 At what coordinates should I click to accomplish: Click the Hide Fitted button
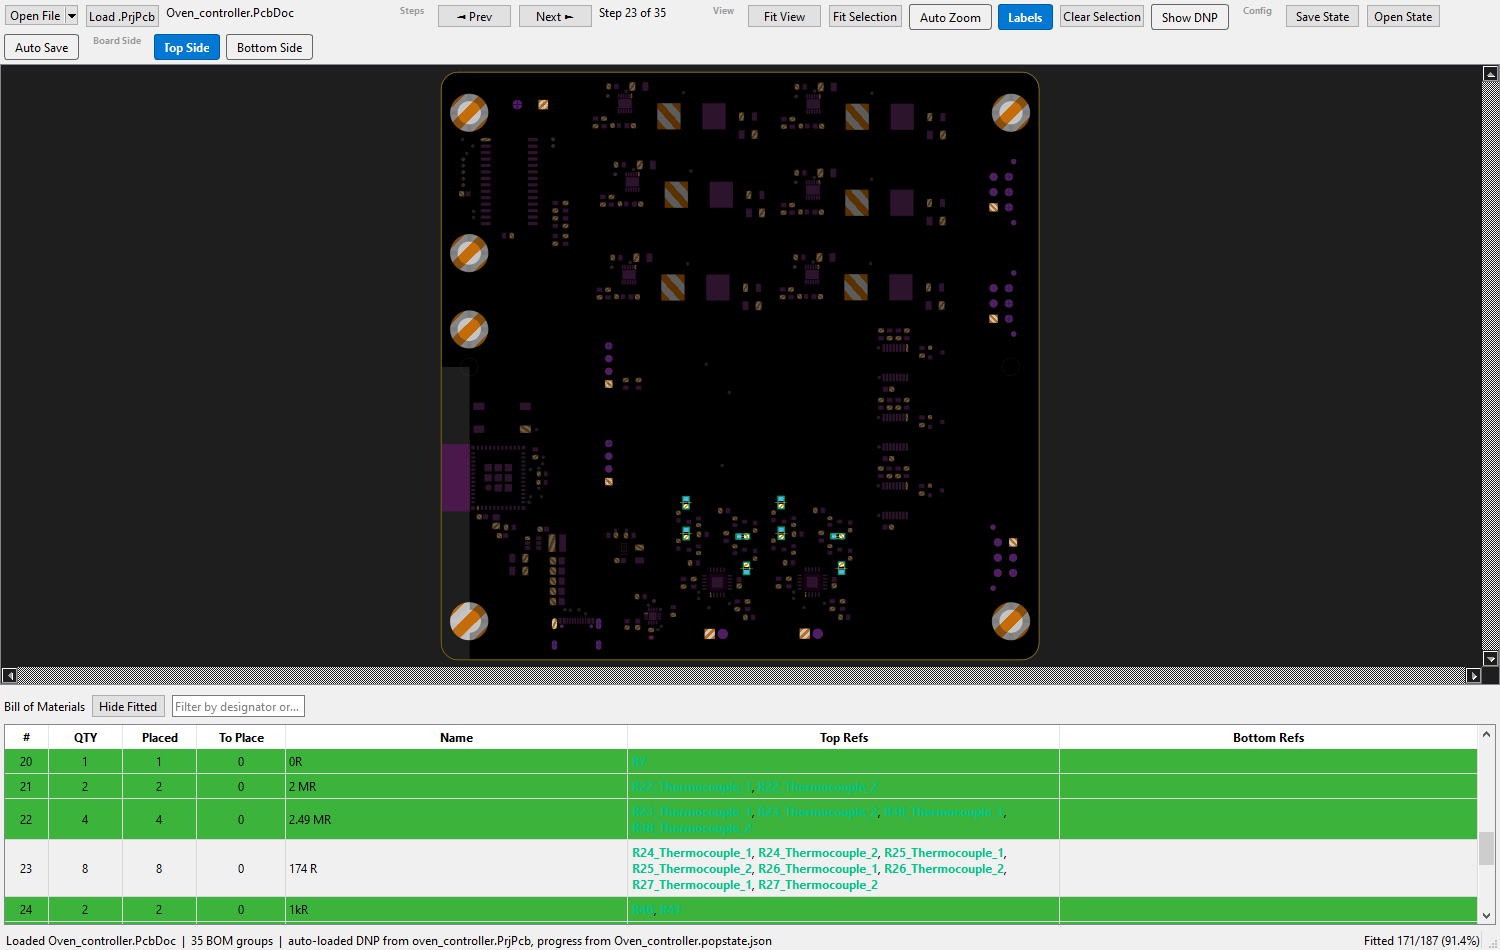(128, 706)
